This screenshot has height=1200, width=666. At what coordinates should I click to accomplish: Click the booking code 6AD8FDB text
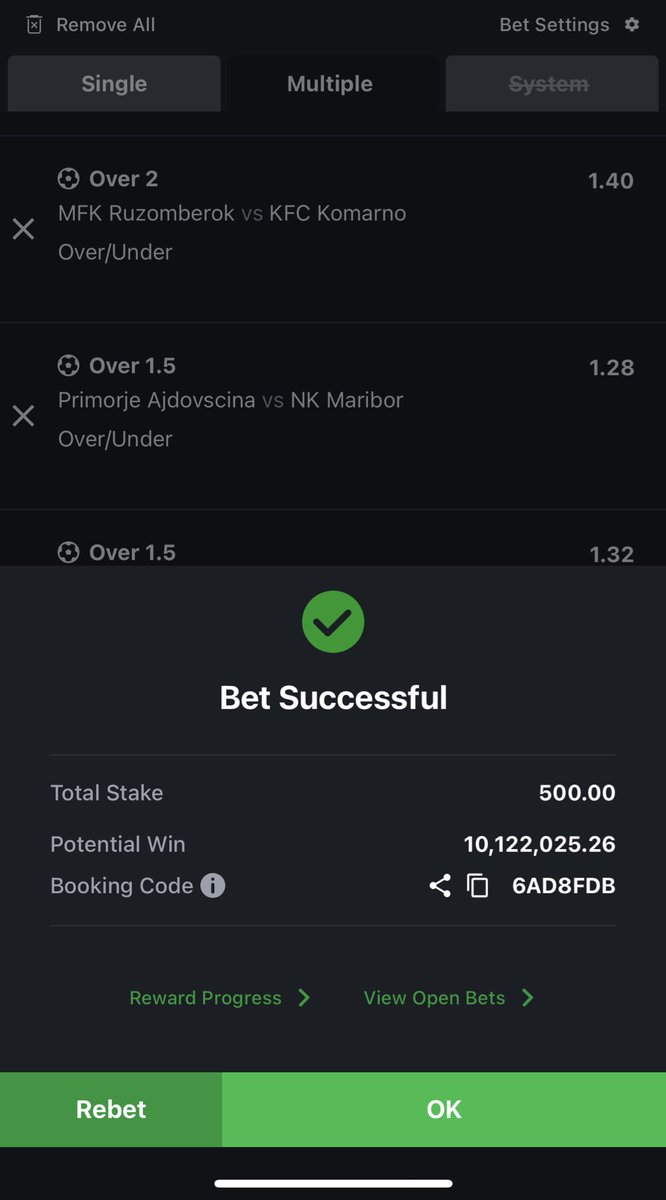tap(563, 885)
